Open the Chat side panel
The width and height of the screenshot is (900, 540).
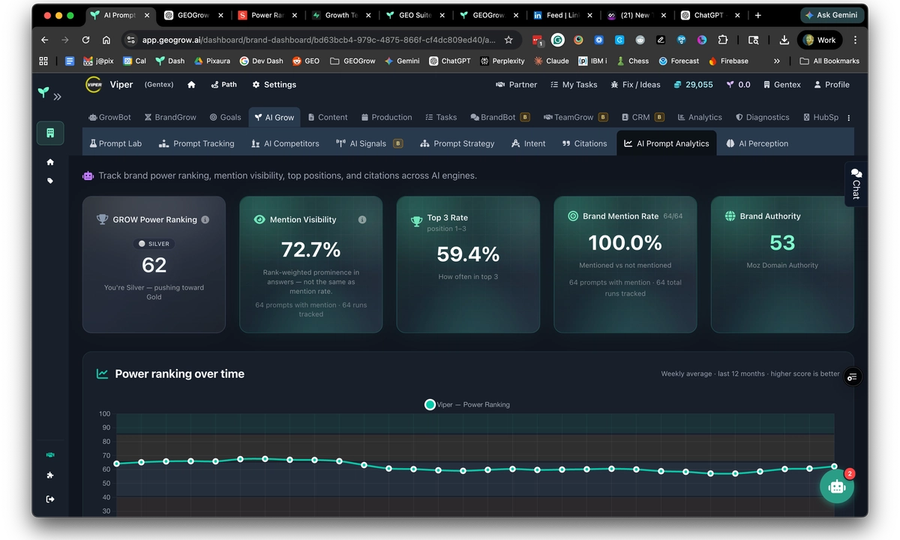click(x=856, y=184)
